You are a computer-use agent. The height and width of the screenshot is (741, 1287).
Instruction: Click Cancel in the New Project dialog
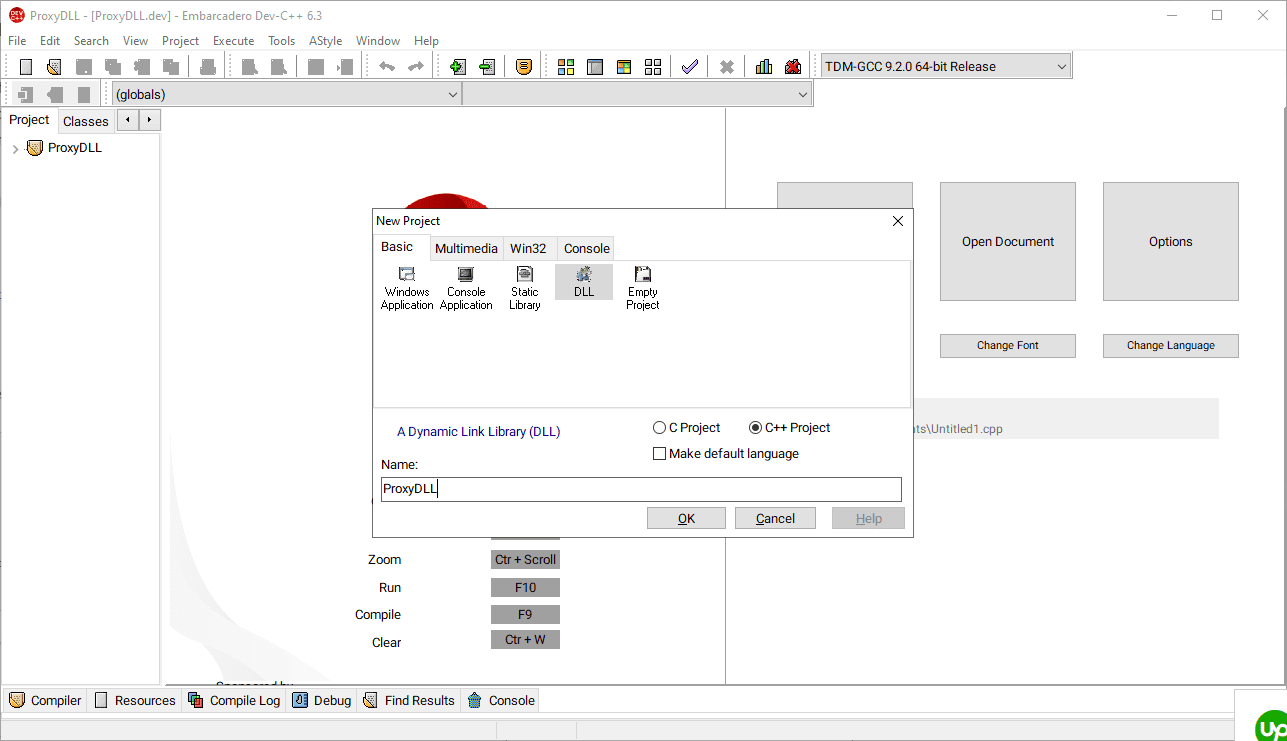coord(775,518)
